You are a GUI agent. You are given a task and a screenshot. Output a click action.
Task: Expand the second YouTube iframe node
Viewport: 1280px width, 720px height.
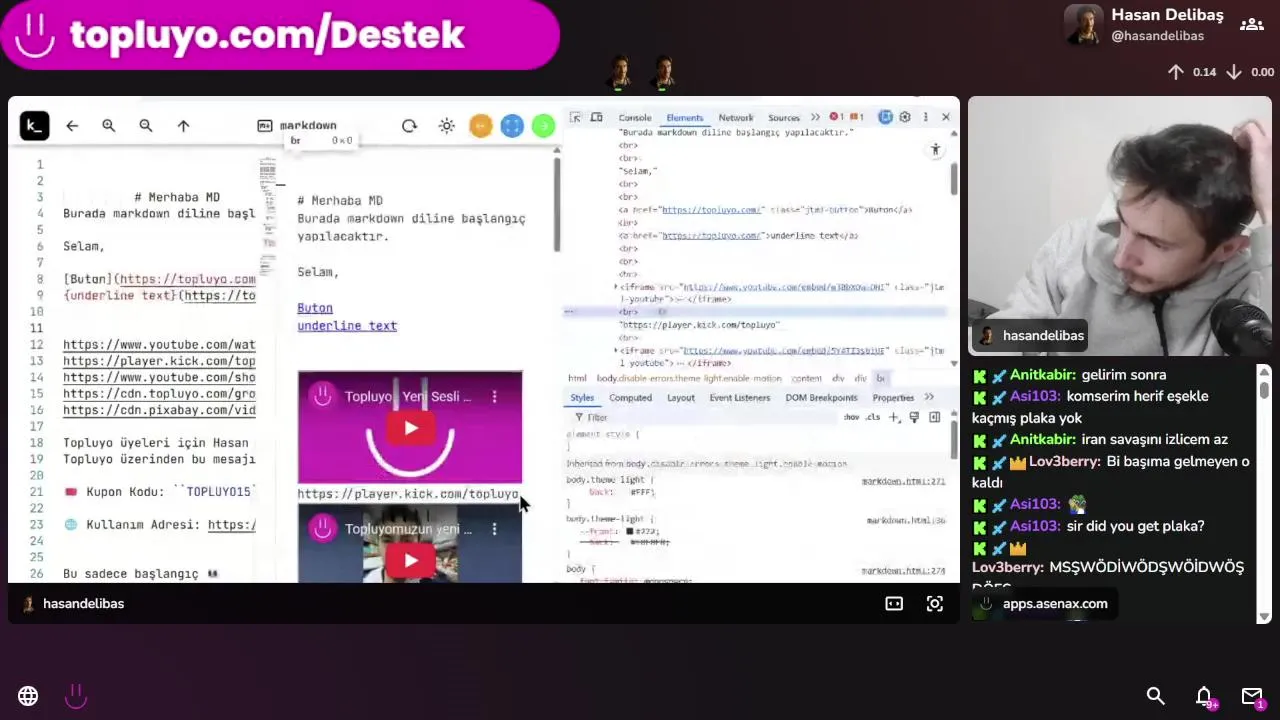[x=616, y=351]
